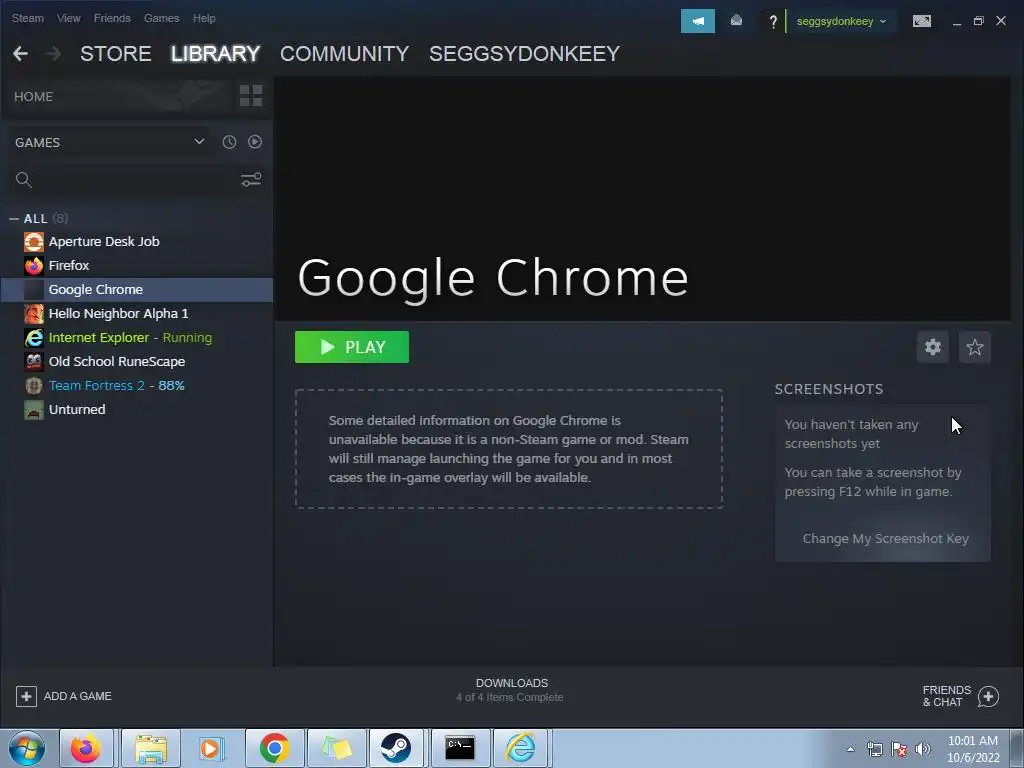This screenshot has width=1024, height=768.
Task: Expand the GAMES filter dropdown
Action: [109, 142]
